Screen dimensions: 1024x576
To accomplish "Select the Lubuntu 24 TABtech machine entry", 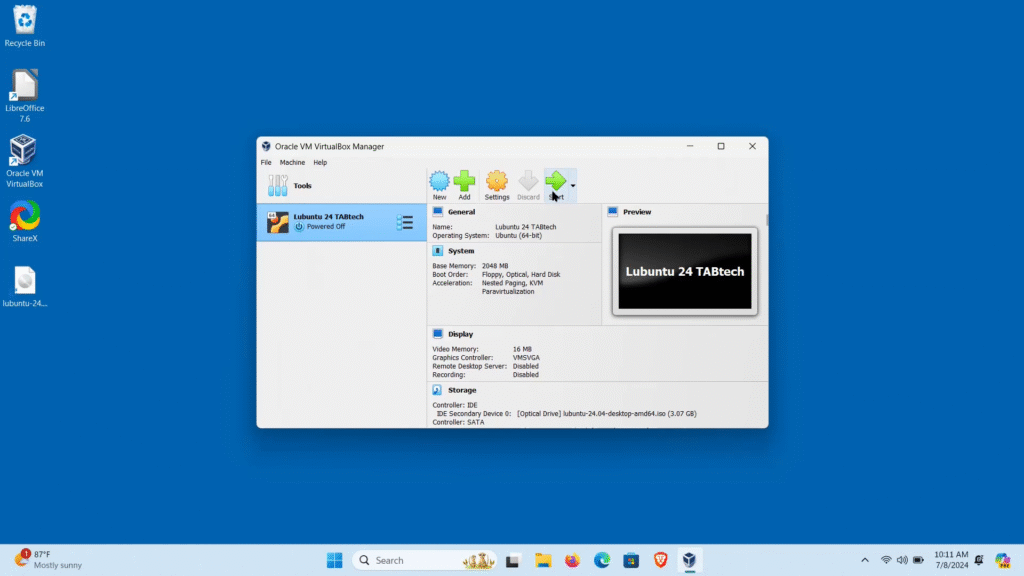I will point(330,222).
